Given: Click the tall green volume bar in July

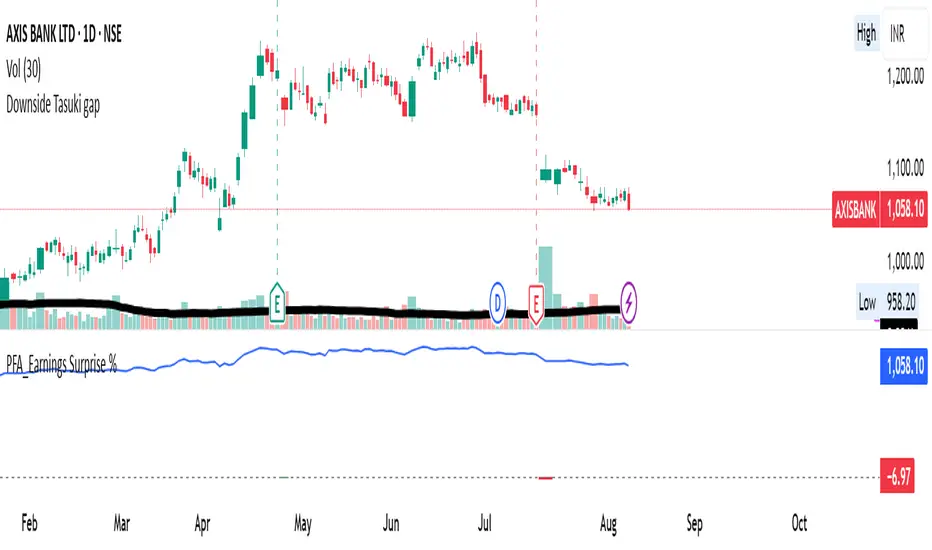Looking at the screenshot, I should tap(545, 287).
